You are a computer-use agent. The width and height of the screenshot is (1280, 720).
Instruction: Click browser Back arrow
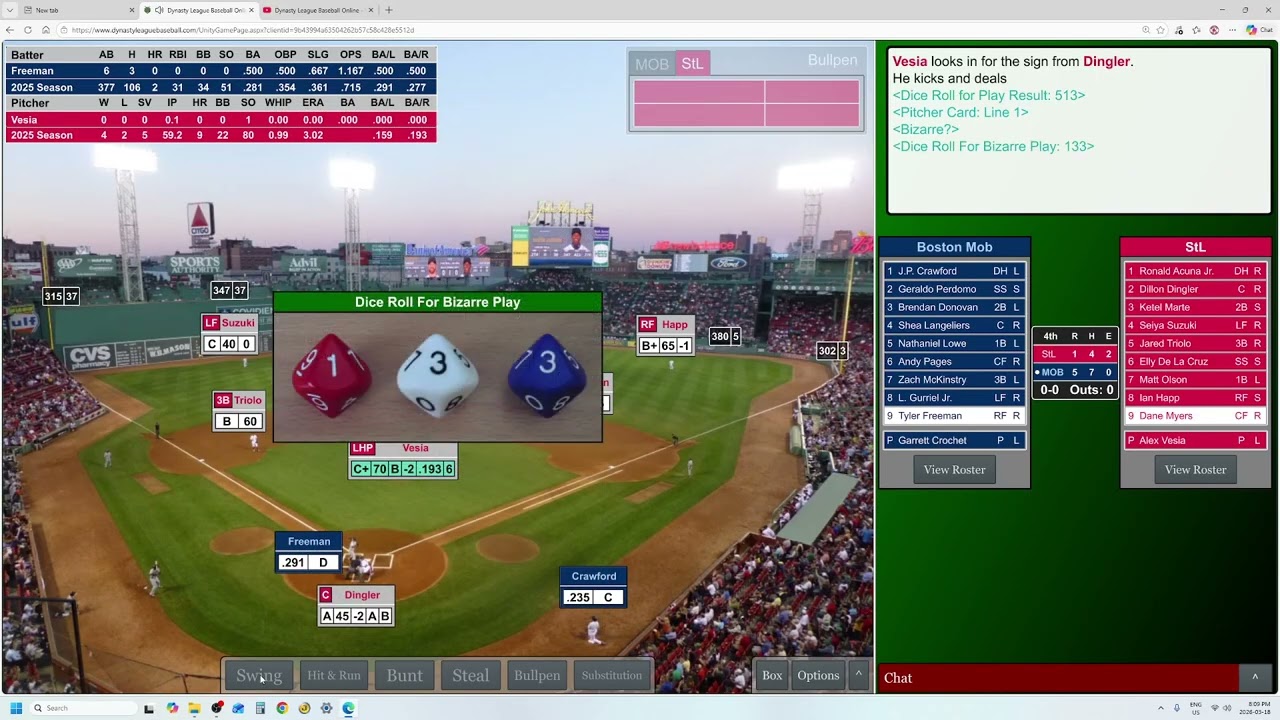coord(10,30)
